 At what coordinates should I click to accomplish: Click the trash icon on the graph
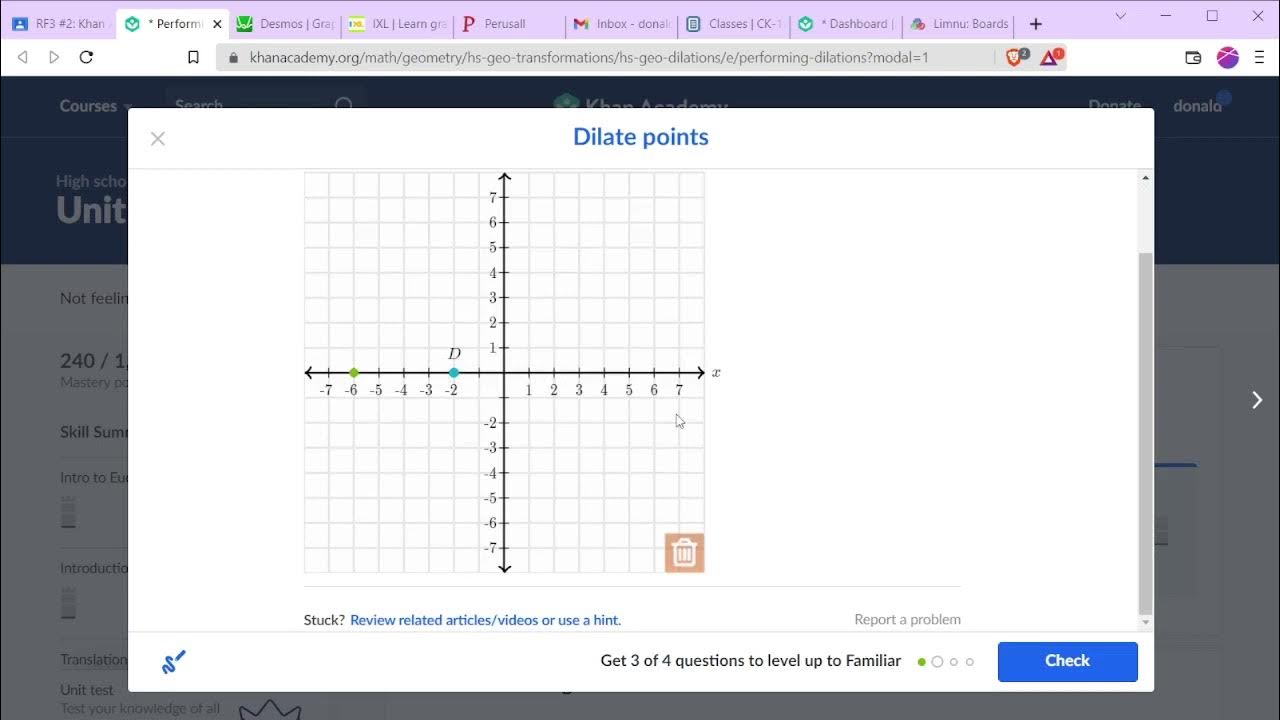tap(684, 552)
